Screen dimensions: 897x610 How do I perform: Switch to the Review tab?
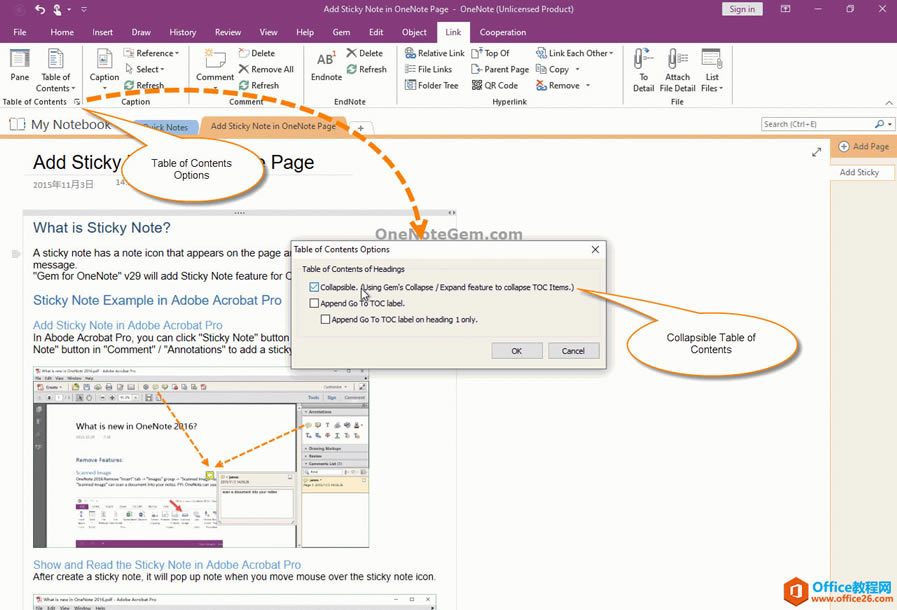click(228, 32)
